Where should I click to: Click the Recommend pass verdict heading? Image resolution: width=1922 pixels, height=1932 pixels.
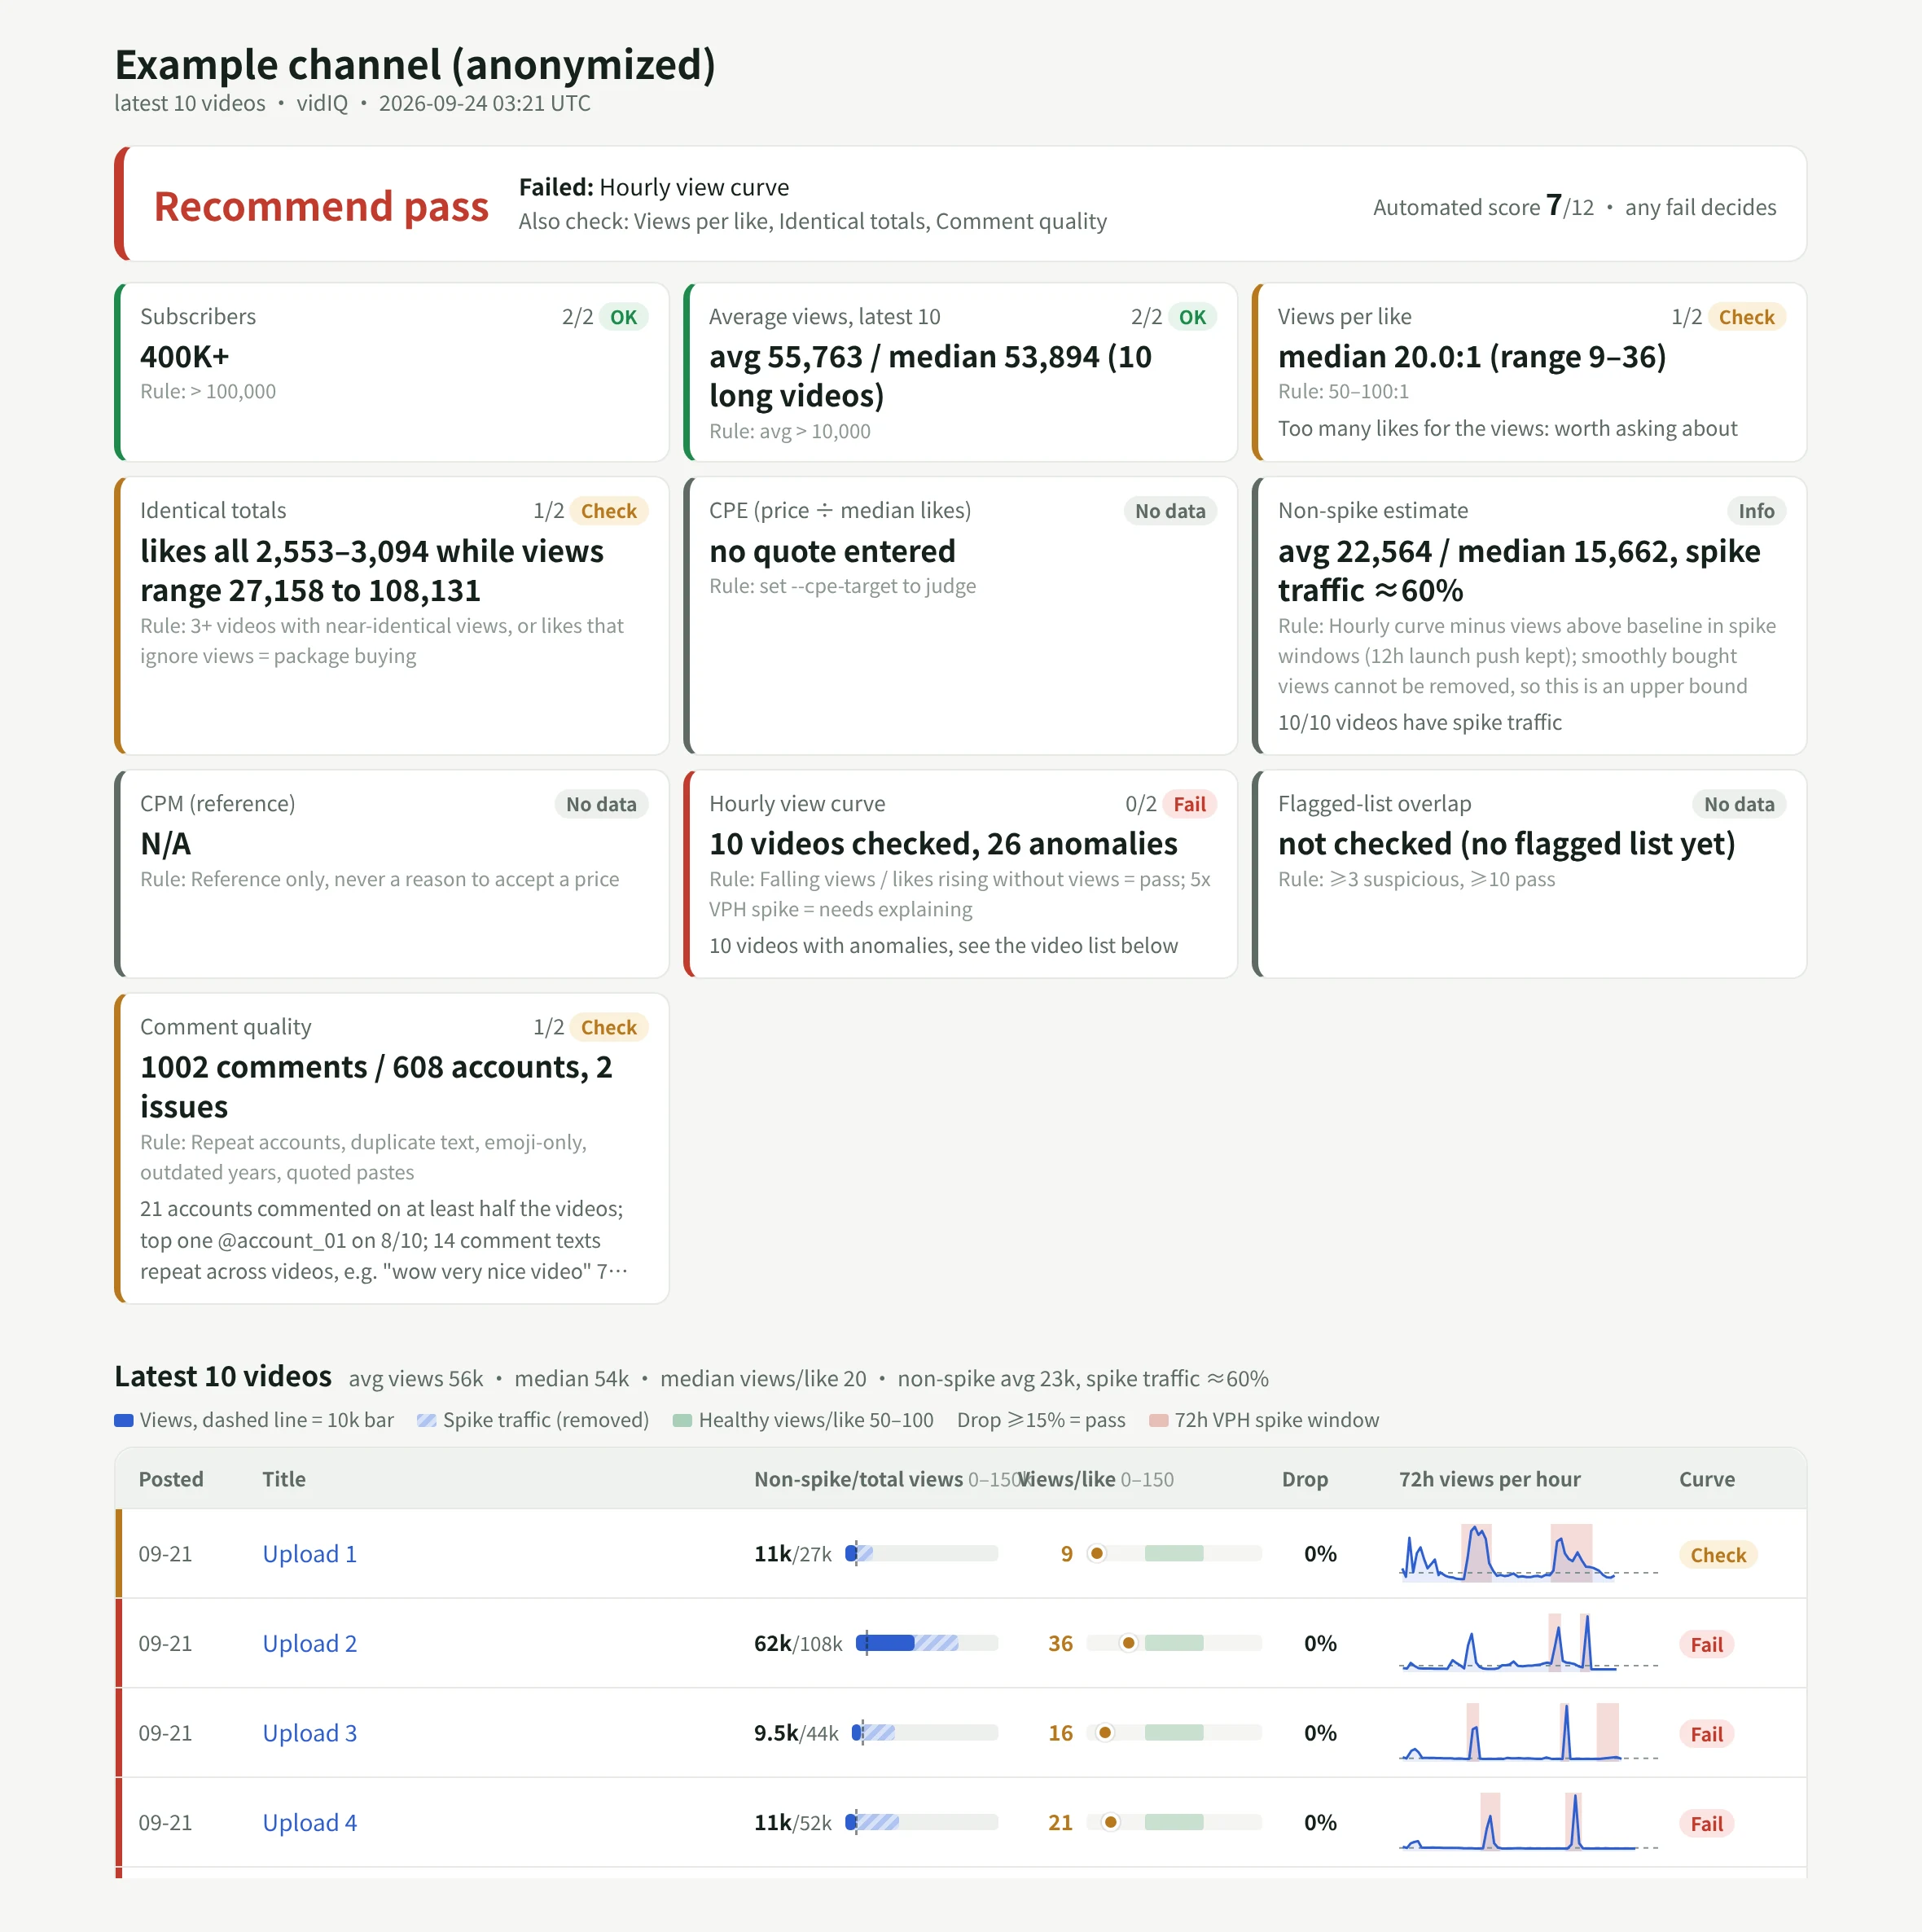tap(321, 206)
